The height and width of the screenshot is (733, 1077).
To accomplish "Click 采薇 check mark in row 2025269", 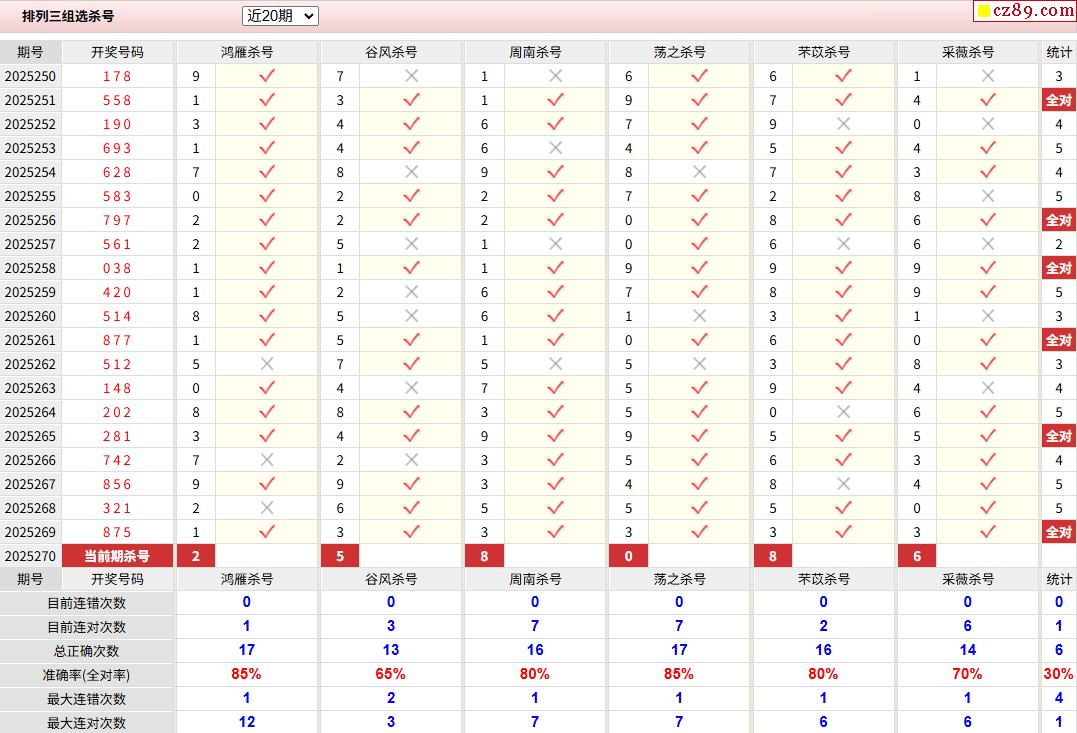I will click(x=988, y=532).
